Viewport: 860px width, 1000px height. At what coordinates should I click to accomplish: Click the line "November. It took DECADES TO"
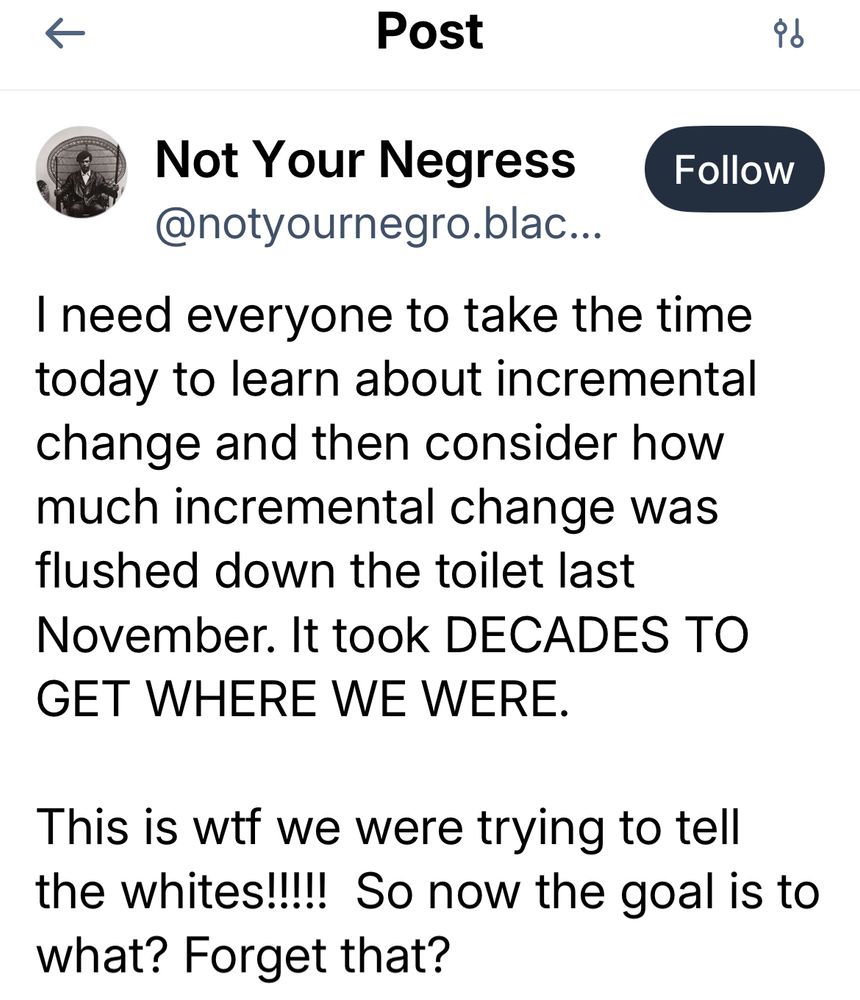tap(392, 635)
